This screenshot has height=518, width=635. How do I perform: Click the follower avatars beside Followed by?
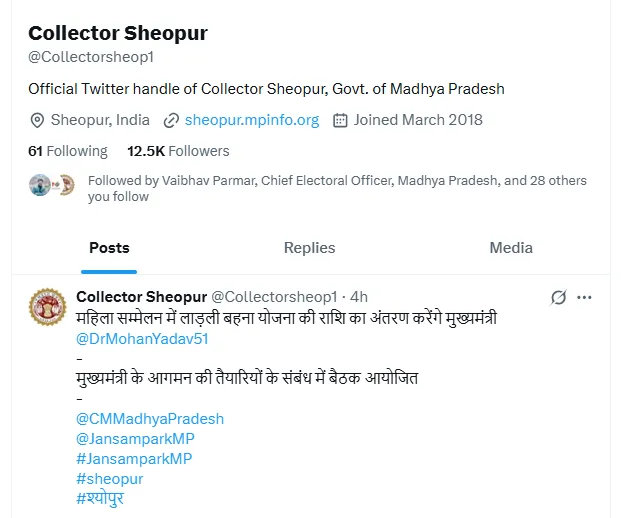52,185
